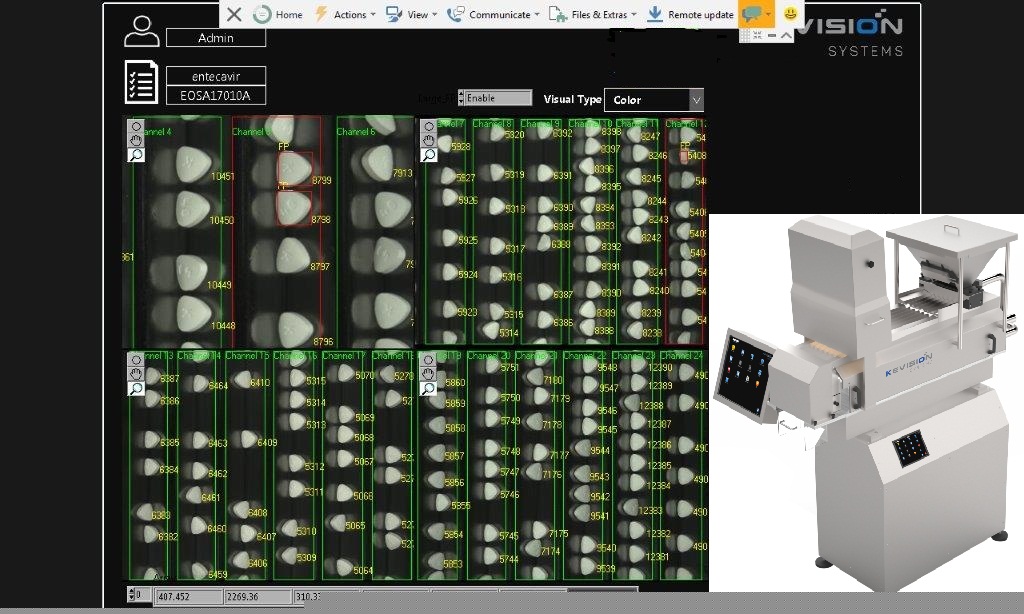Close the remote session with X button
The height and width of the screenshot is (614, 1024).
click(234, 14)
